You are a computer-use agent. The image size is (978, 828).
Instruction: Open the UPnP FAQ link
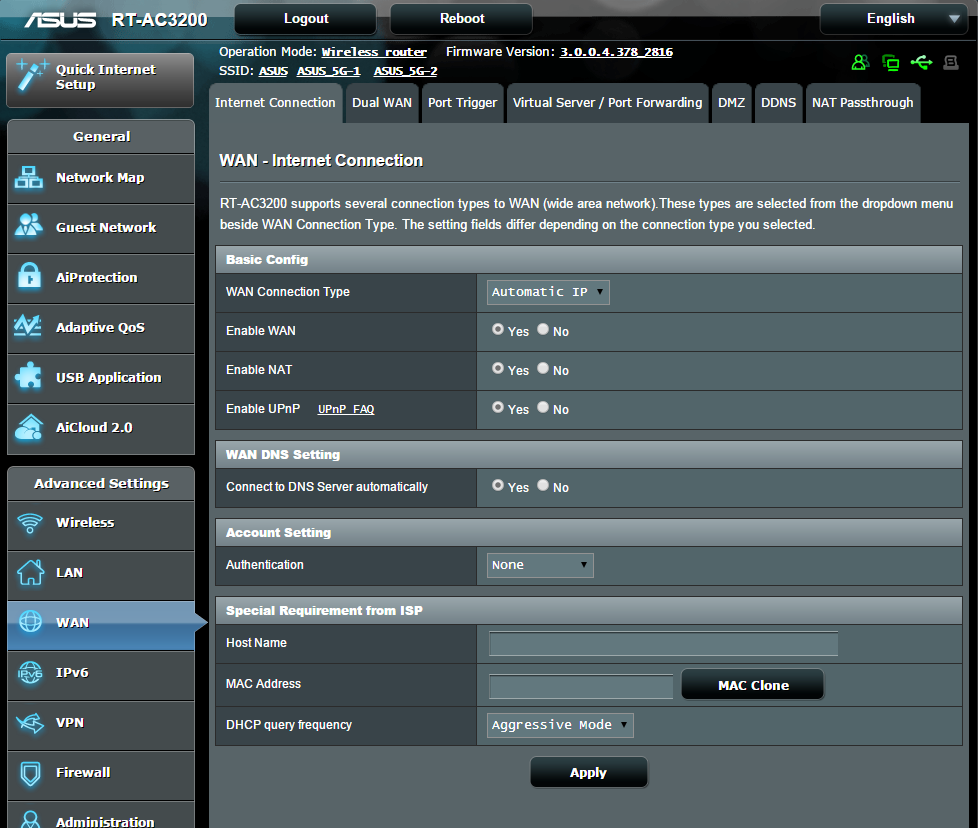pos(346,410)
